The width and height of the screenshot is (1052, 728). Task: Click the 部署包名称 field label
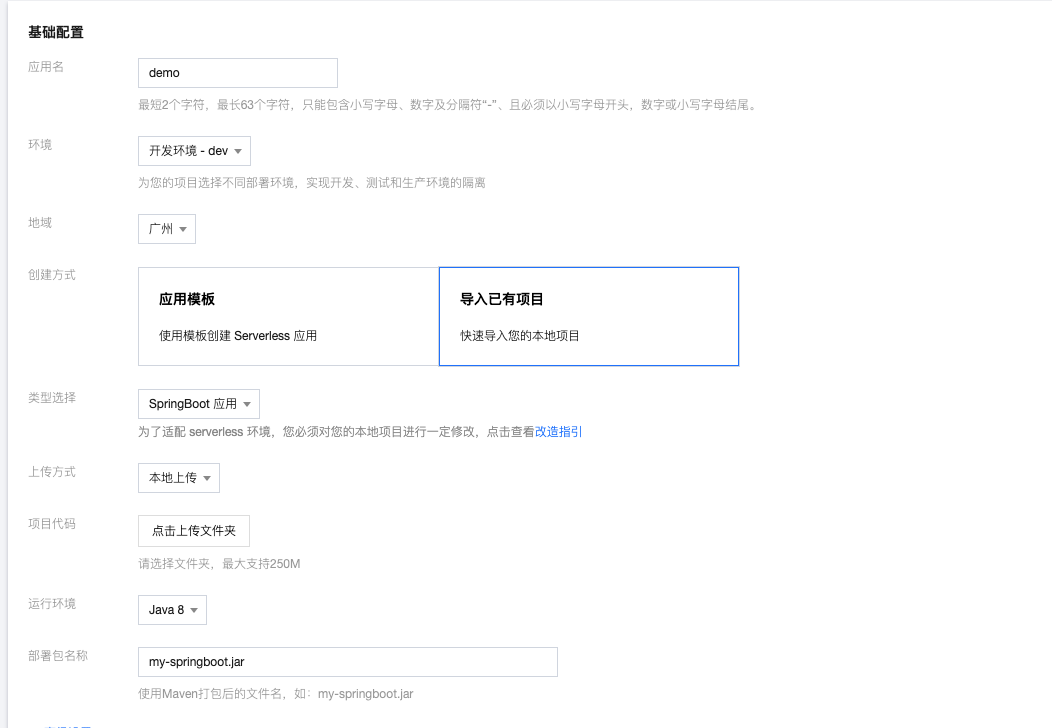click(58, 655)
